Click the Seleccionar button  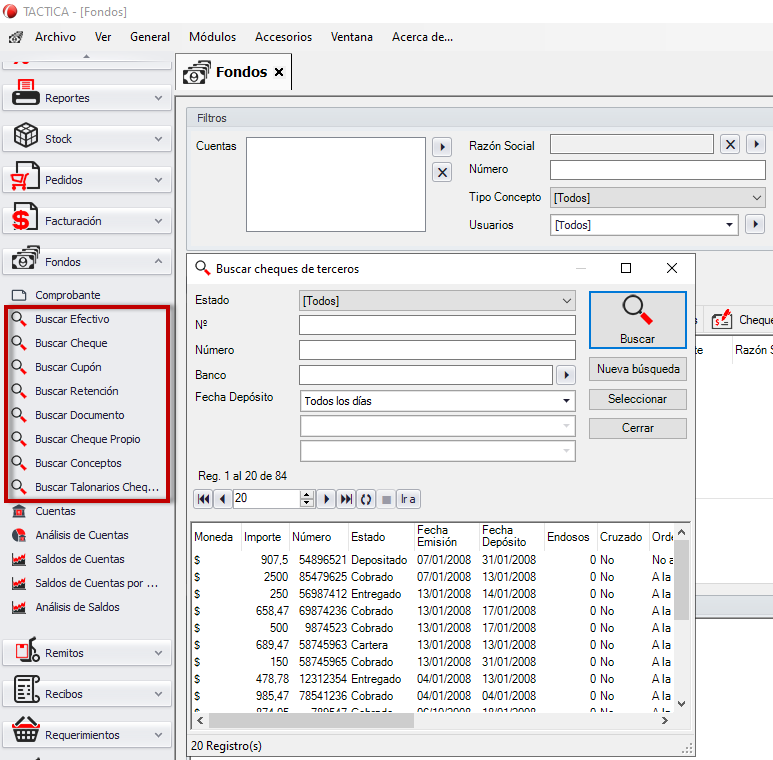637,399
